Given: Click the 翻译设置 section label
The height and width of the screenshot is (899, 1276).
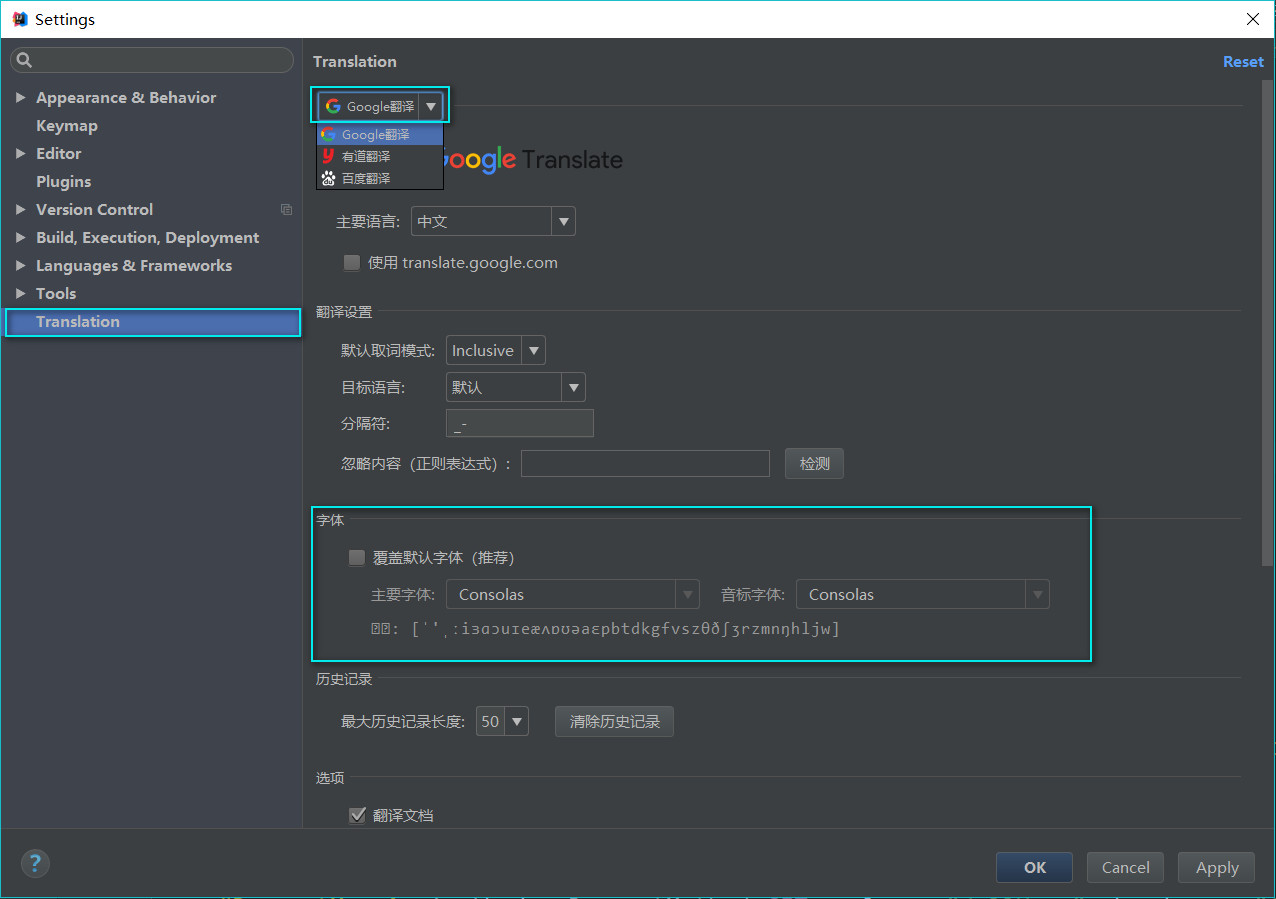Looking at the screenshot, I should point(344,312).
